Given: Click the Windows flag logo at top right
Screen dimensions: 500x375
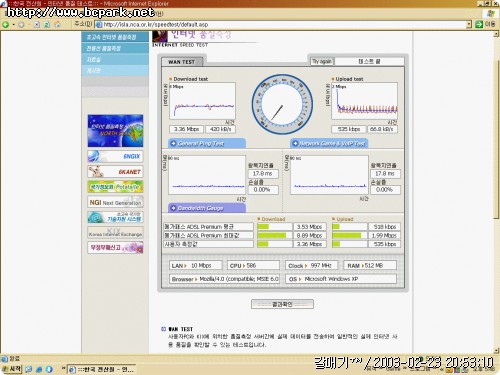Looking at the screenshot, I should click(490, 13).
